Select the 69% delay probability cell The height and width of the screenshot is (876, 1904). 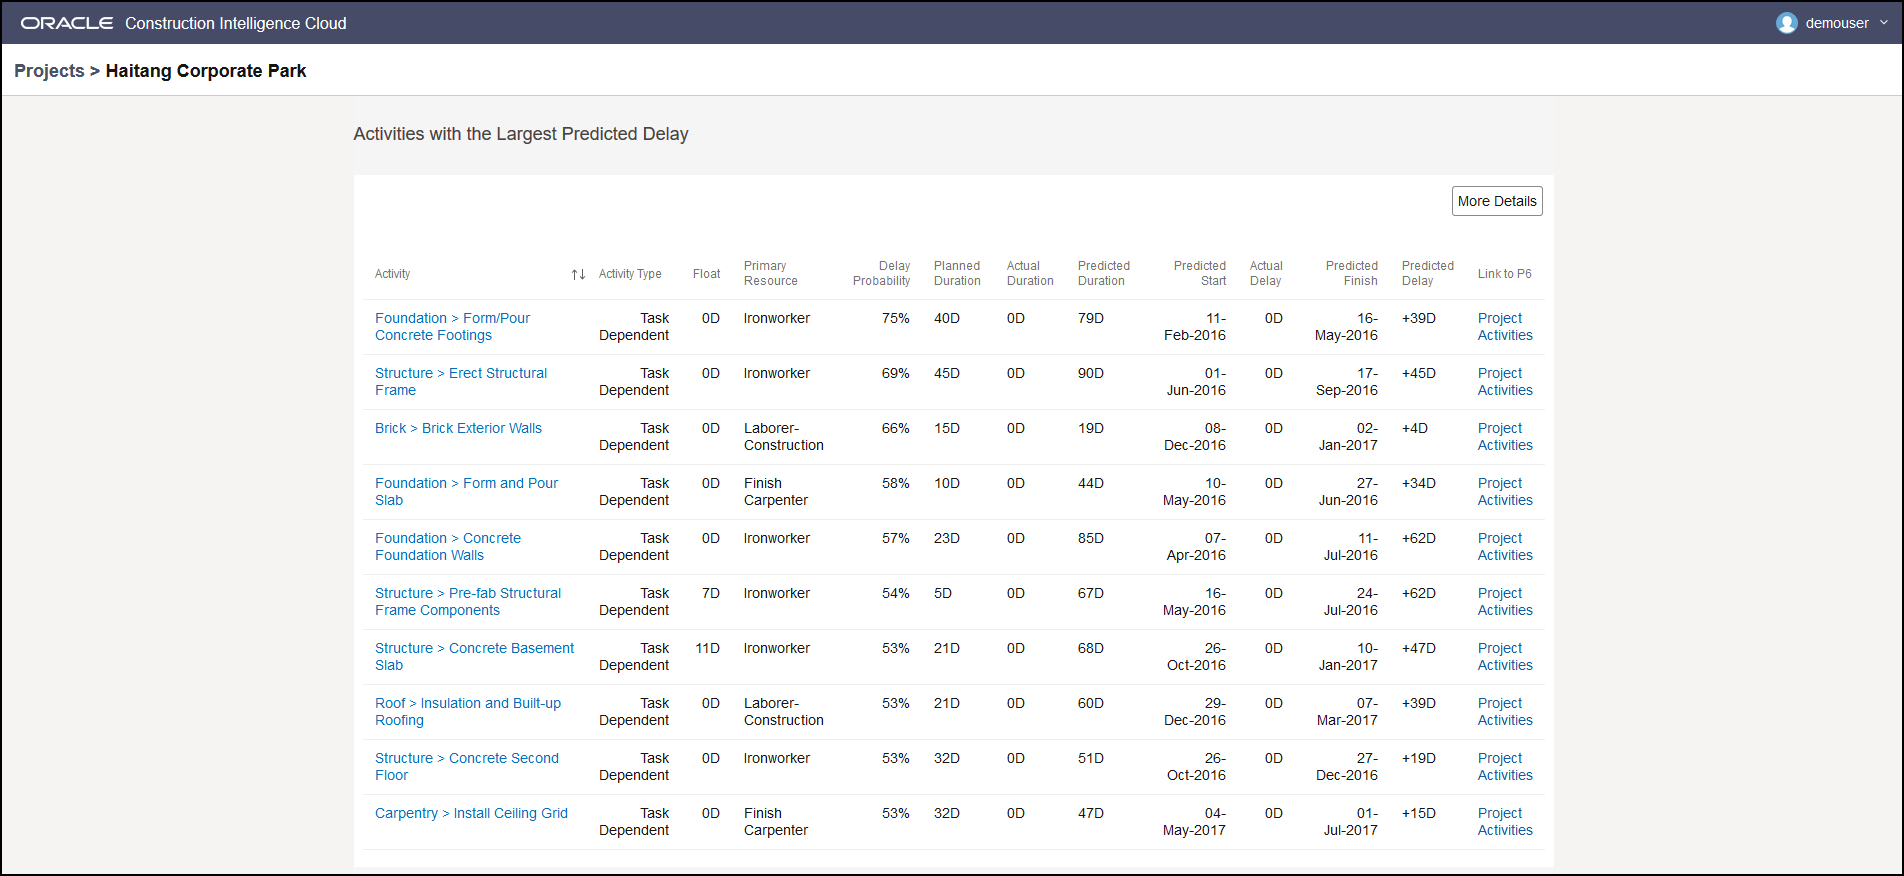[x=896, y=373]
